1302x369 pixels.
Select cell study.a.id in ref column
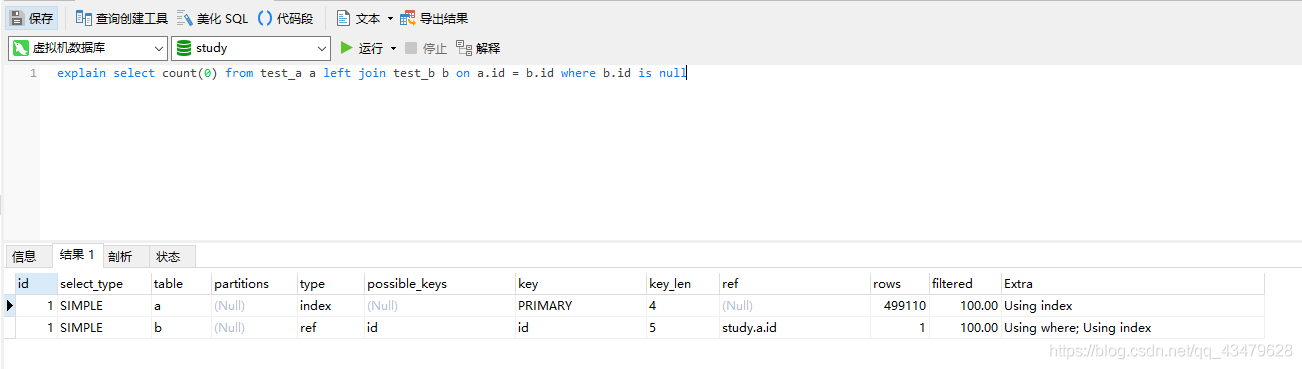[795, 327]
